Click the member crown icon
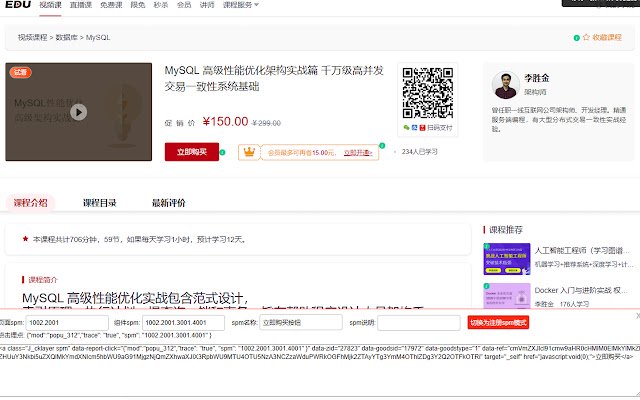This screenshot has height=400, width=640. click(x=249, y=152)
